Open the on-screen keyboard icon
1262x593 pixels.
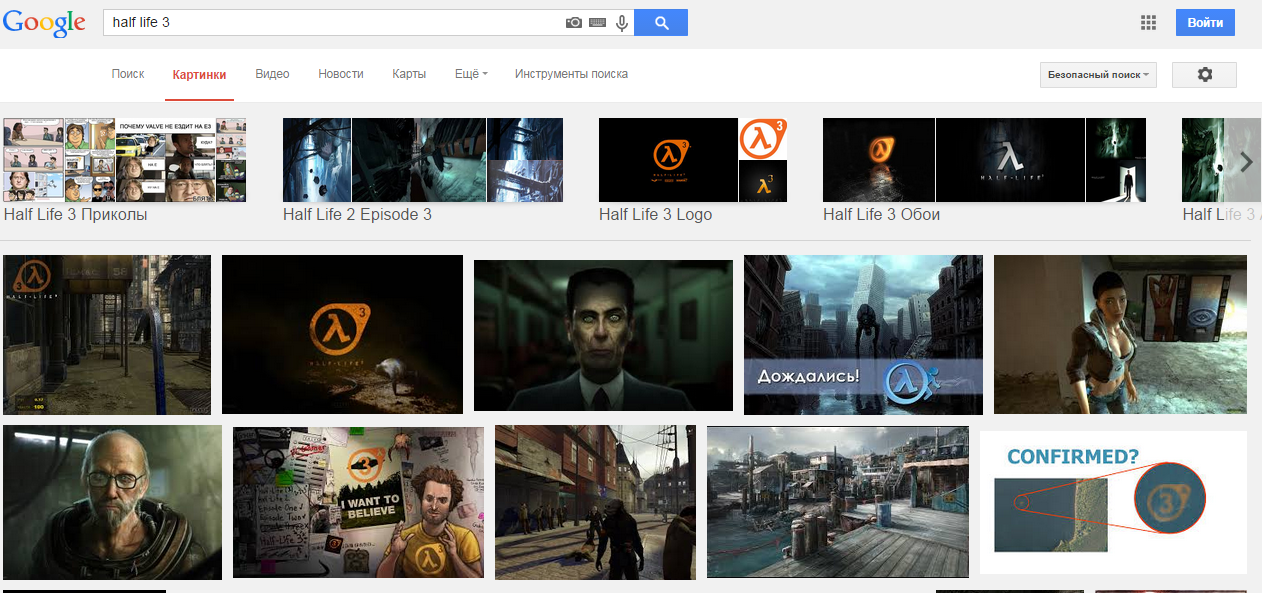pyautogui.click(x=598, y=22)
